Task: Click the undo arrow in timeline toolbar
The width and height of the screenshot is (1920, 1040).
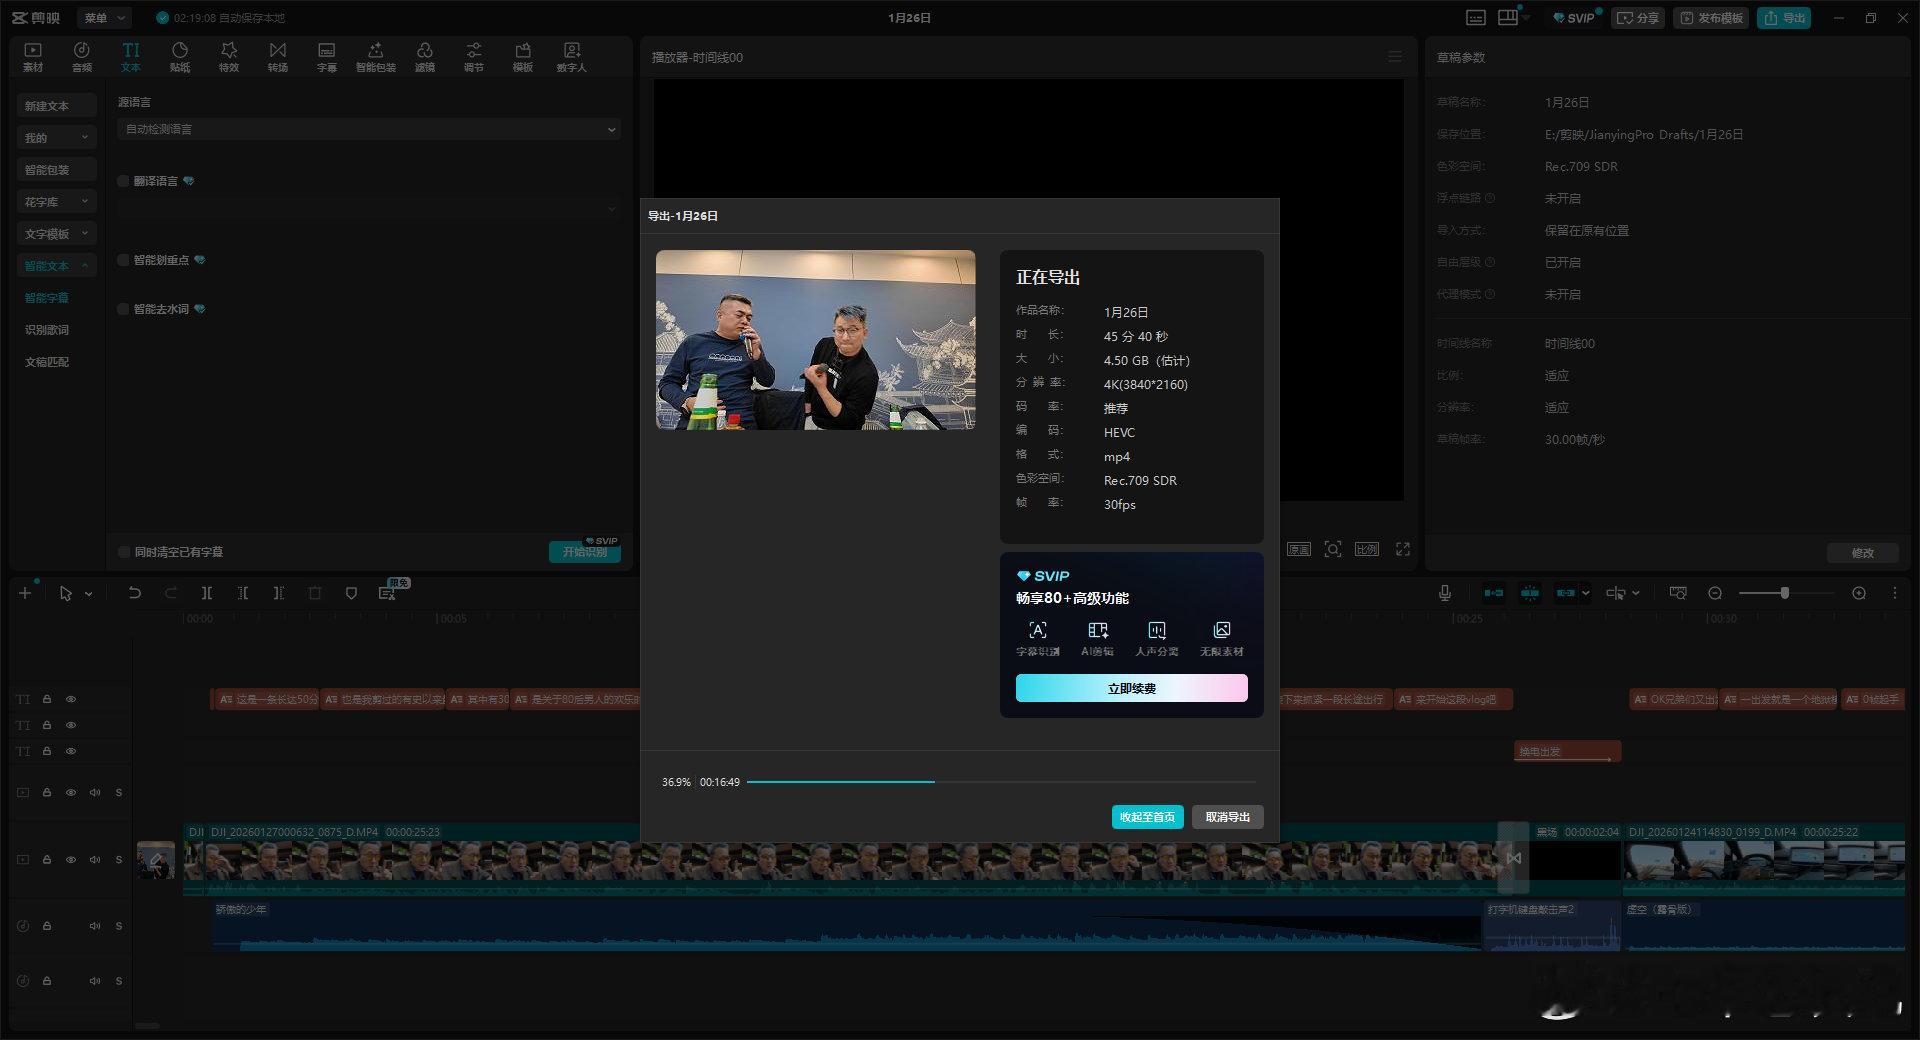Action: pyautogui.click(x=134, y=593)
